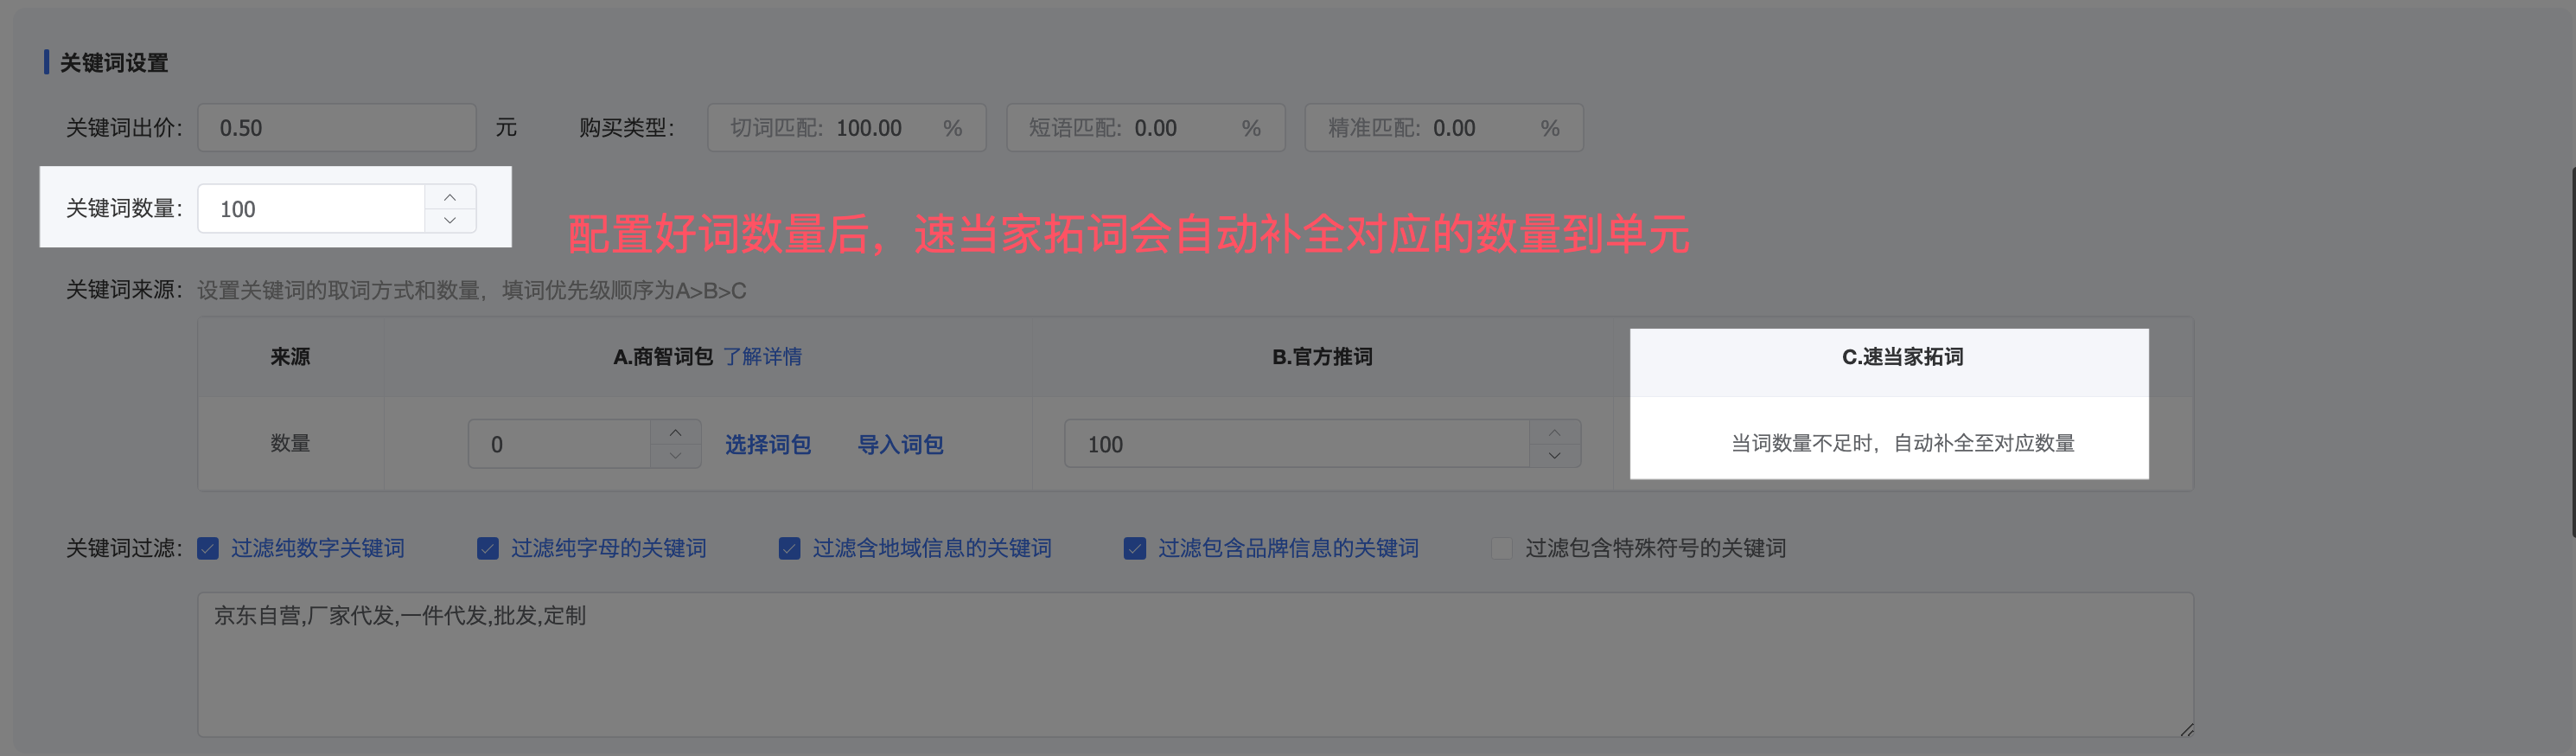The height and width of the screenshot is (756, 2576).
Task: Increase 官方推词 quantity with up arrow
Action: [1554, 432]
